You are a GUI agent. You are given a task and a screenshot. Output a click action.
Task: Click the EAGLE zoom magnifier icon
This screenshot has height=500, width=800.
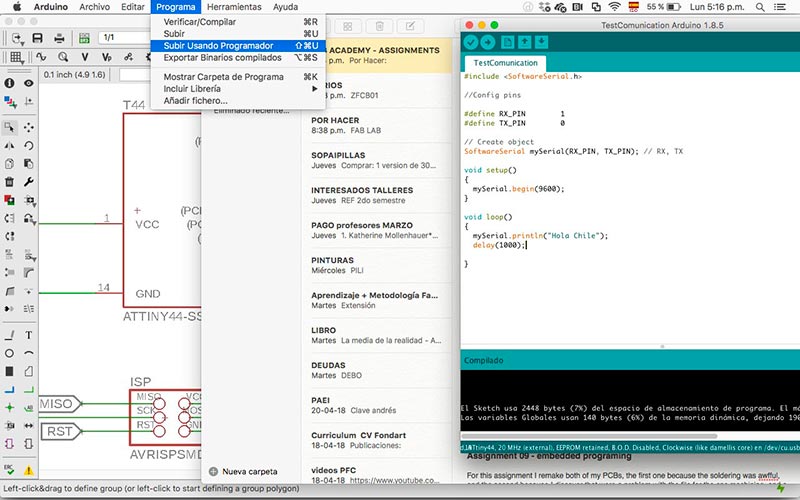[x=63, y=57]
